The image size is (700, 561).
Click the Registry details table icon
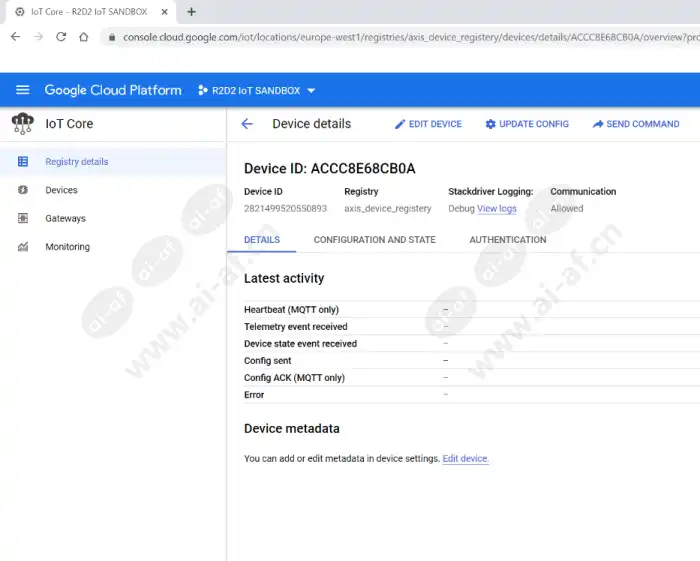[x=23, y=162]
